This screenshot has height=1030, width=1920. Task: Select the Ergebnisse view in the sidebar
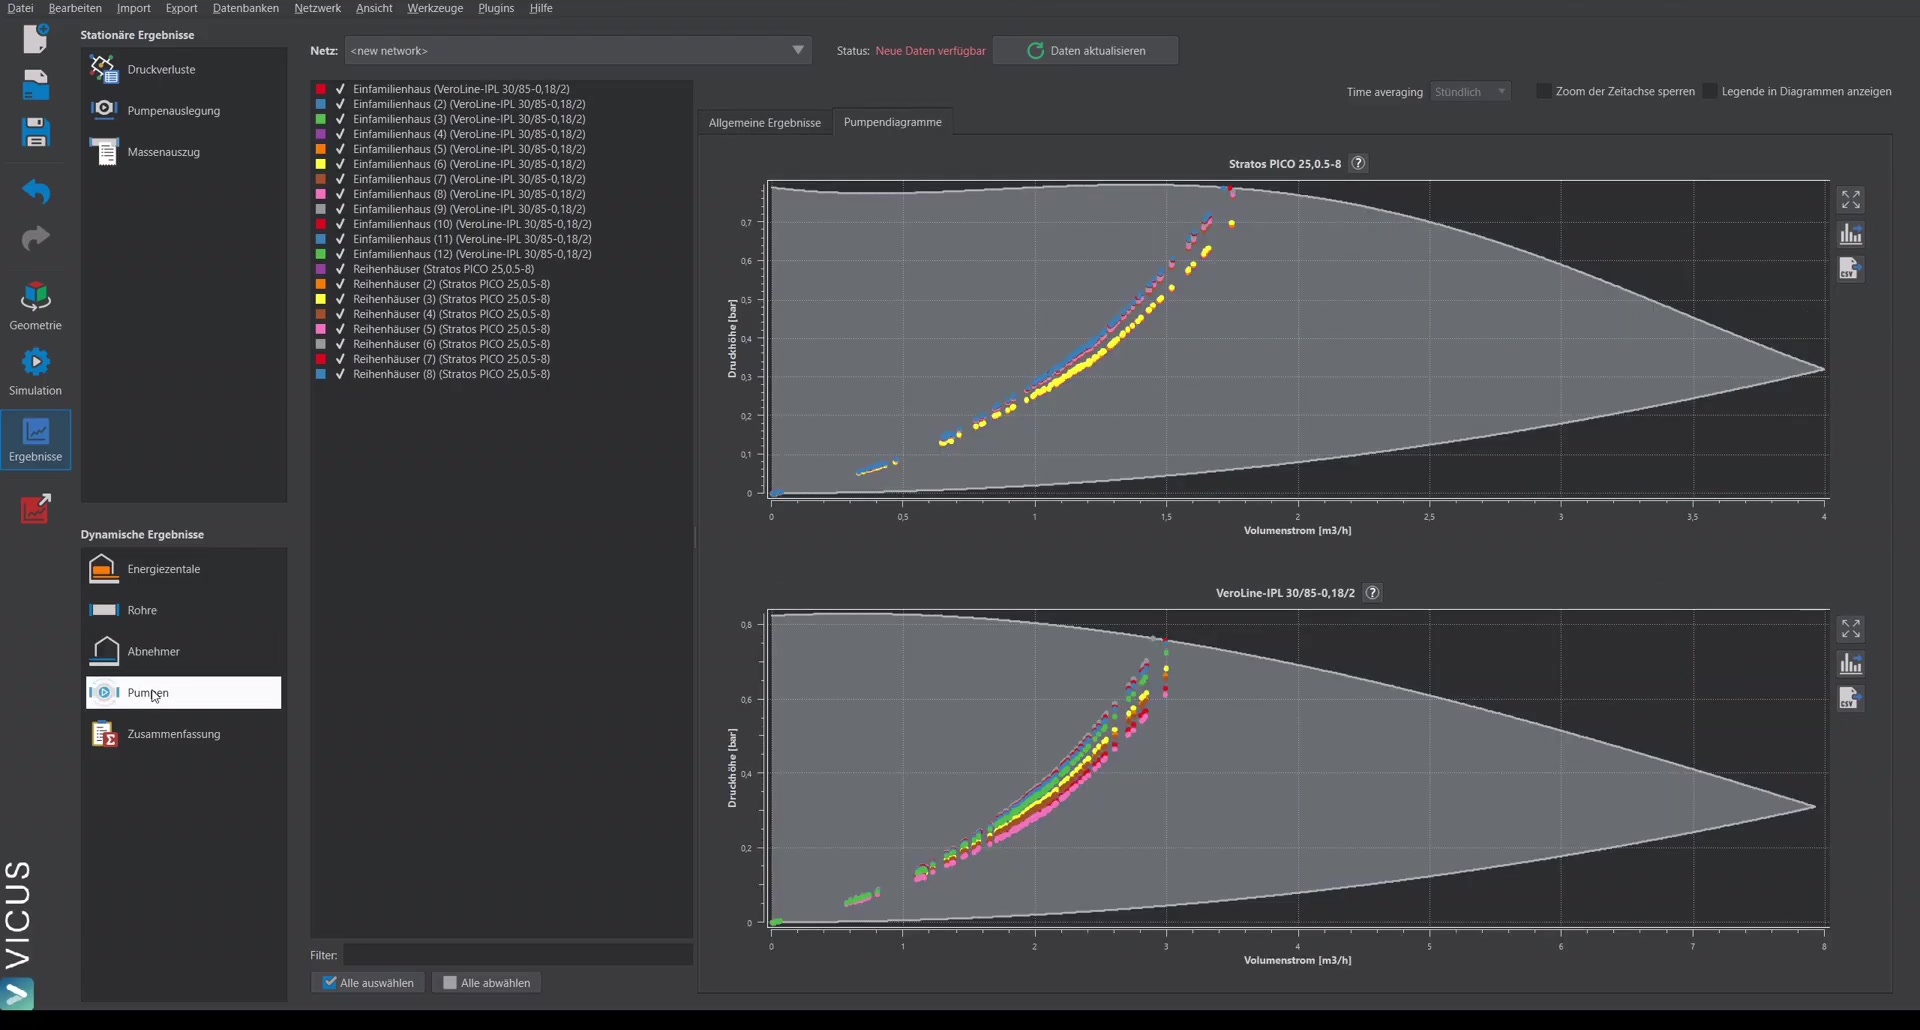(x=36, y=439)
